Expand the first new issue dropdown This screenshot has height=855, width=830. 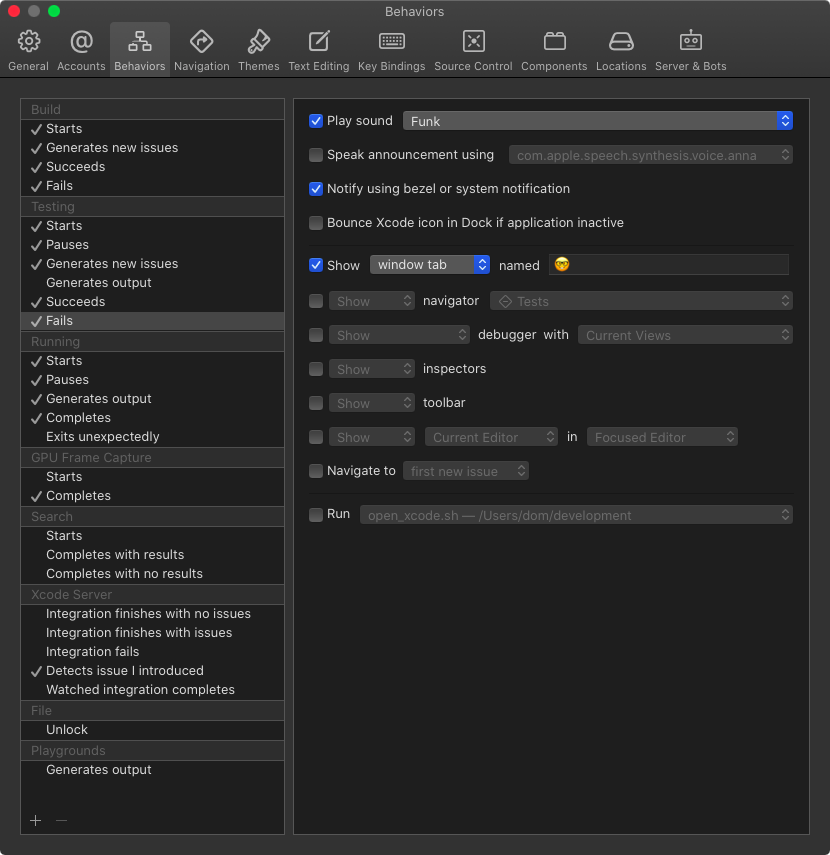pyautogui.click(x=466, y=471)
